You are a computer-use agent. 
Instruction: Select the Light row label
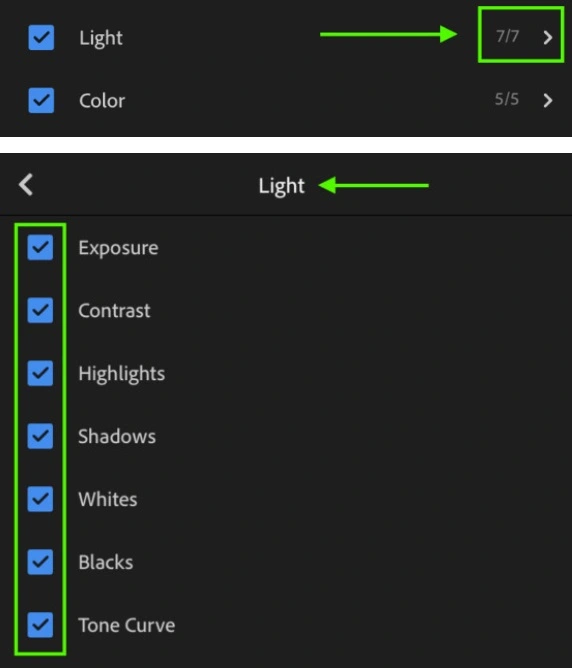pos(101,38)
